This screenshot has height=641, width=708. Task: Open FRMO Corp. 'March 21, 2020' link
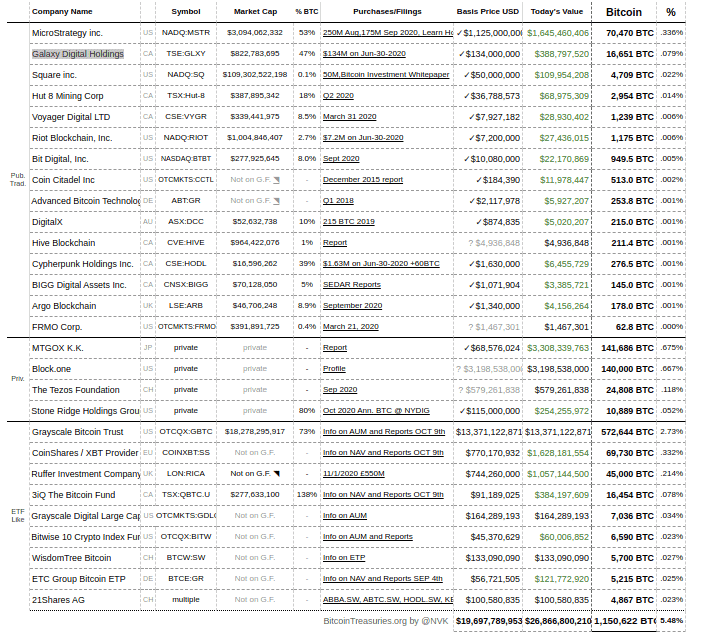tap(350, 326)
